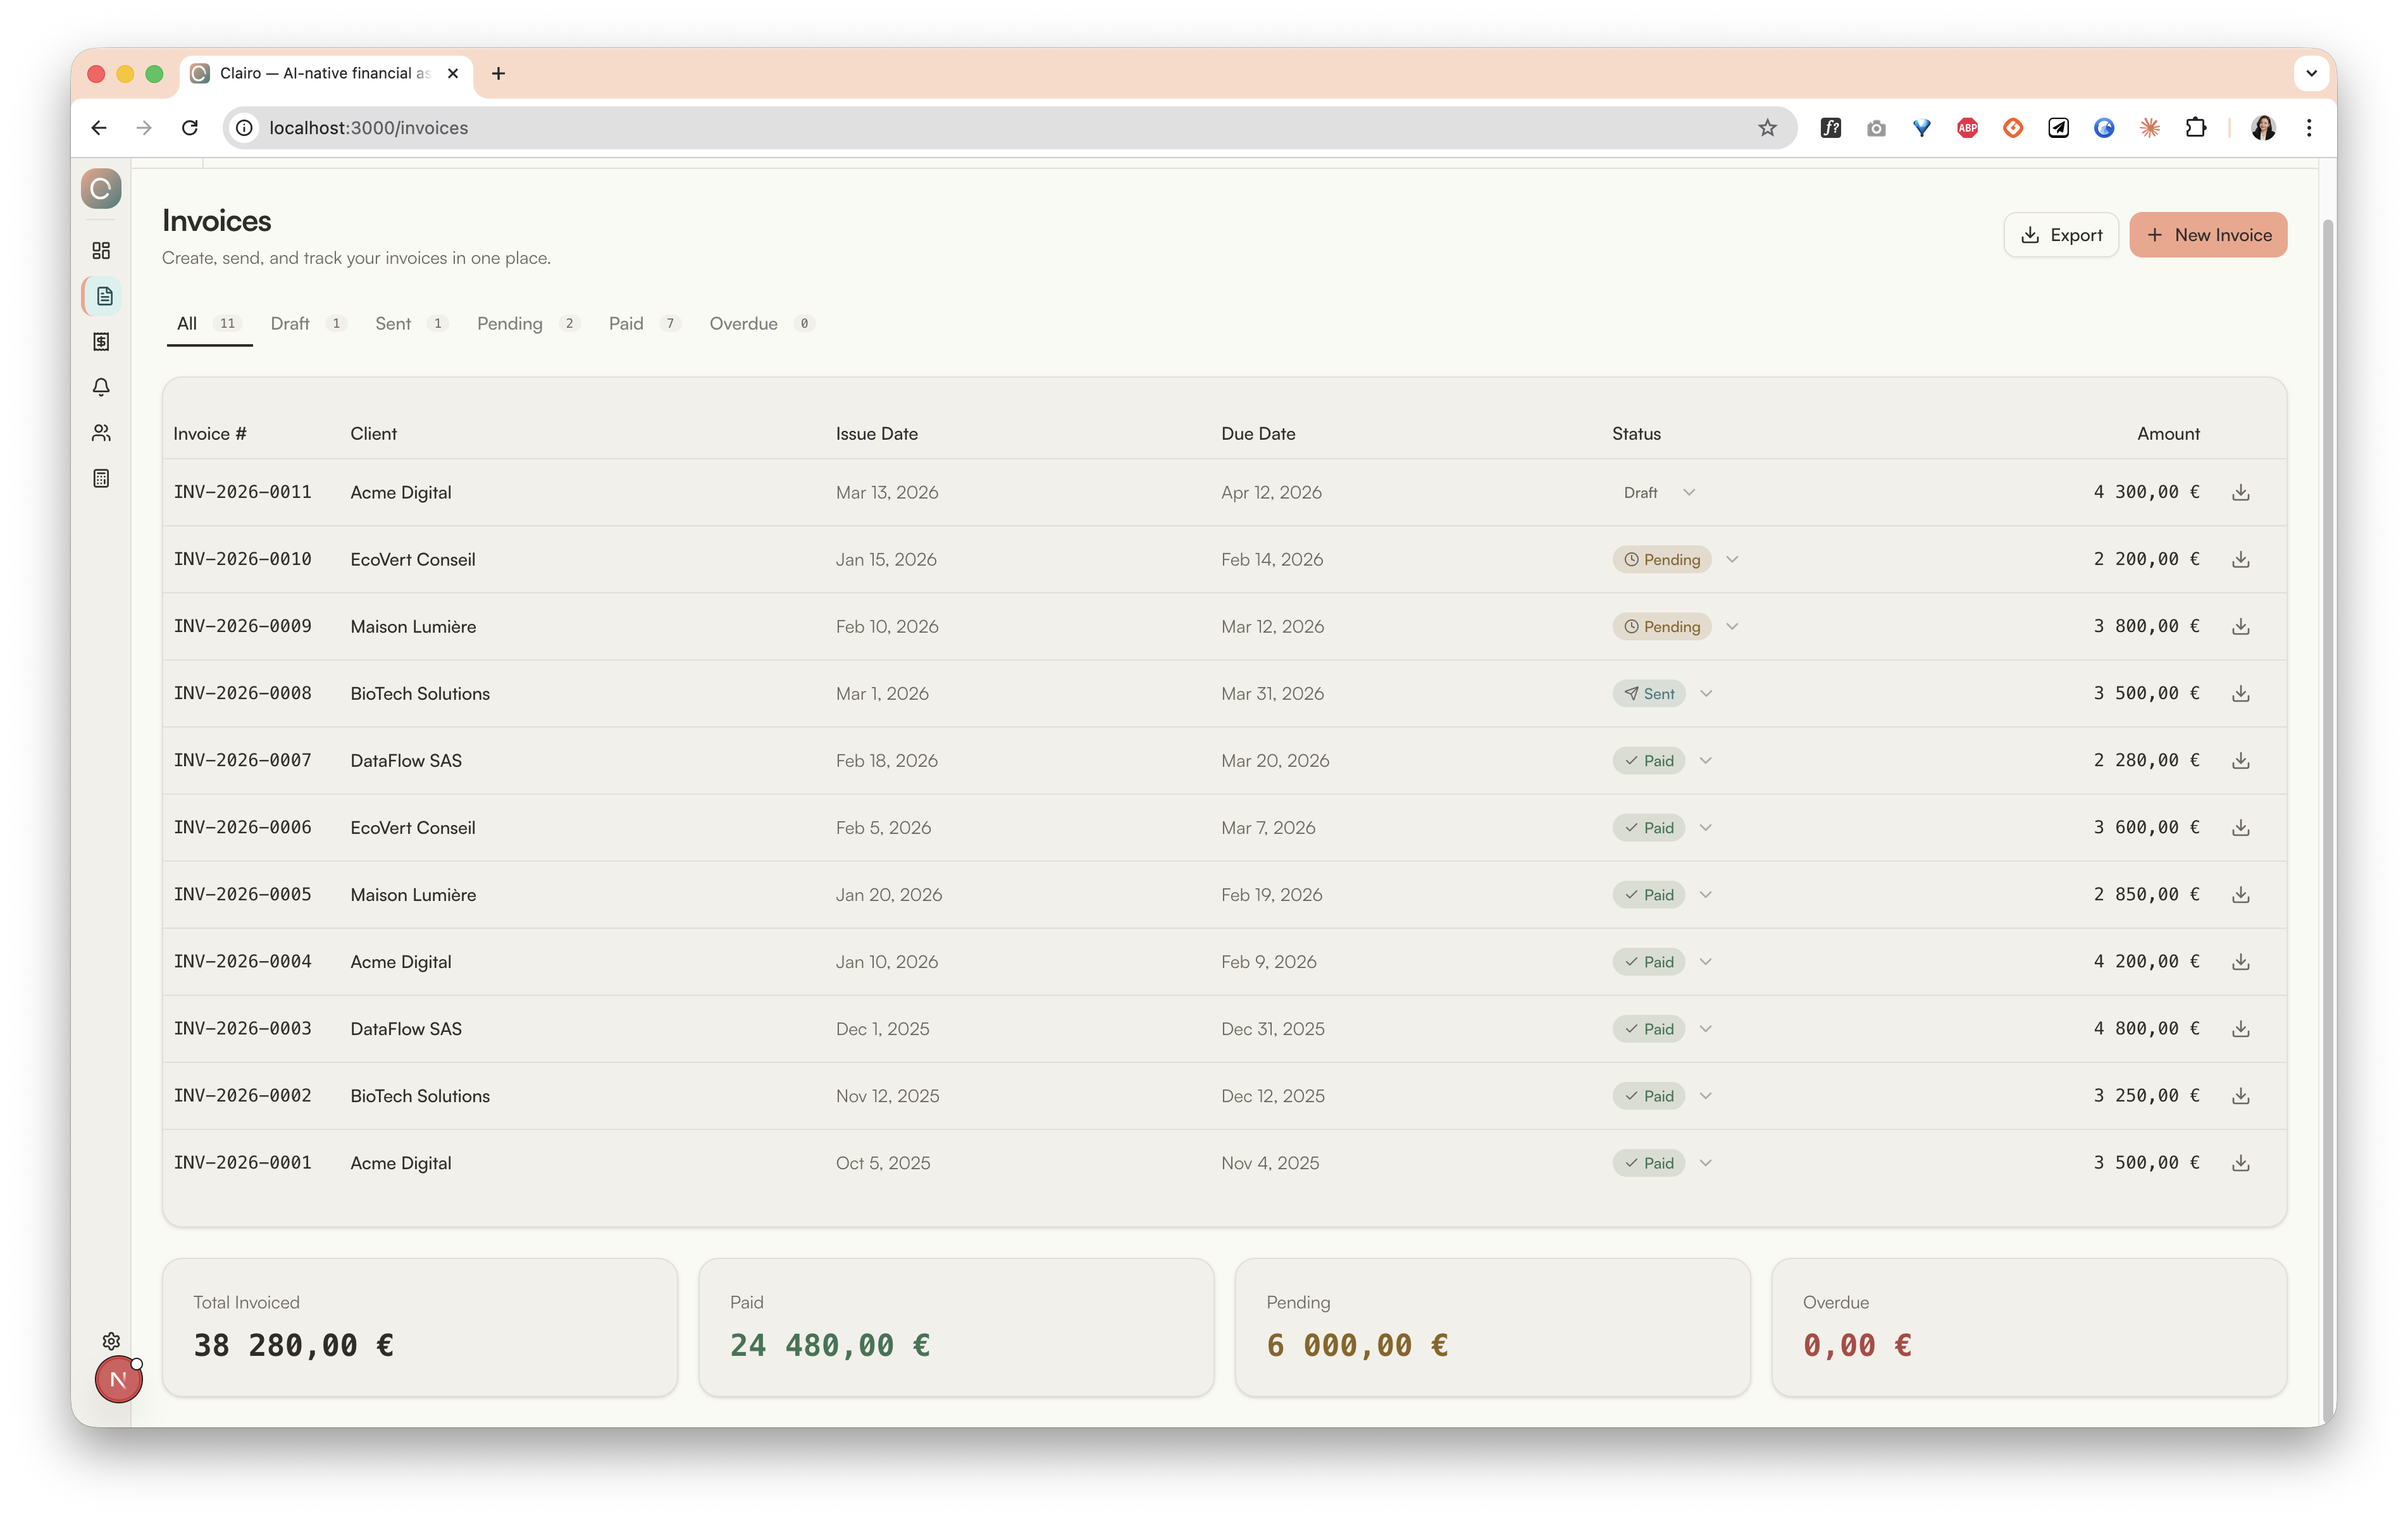This screenshot has width=2408, height=1521.
Task: Download invoice INV-2026-0006
Action: [x=2241, y=827]
